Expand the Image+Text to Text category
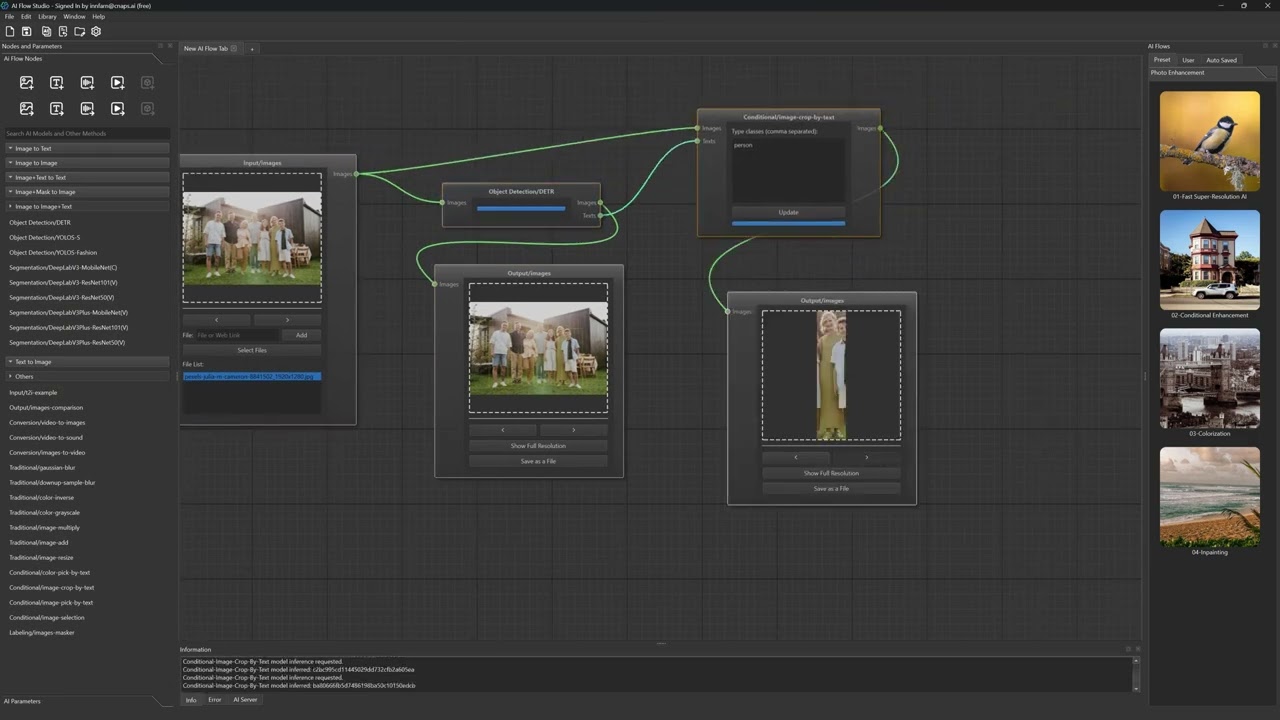Viewport: 1280px width, 720px height. tap(87, 177)
